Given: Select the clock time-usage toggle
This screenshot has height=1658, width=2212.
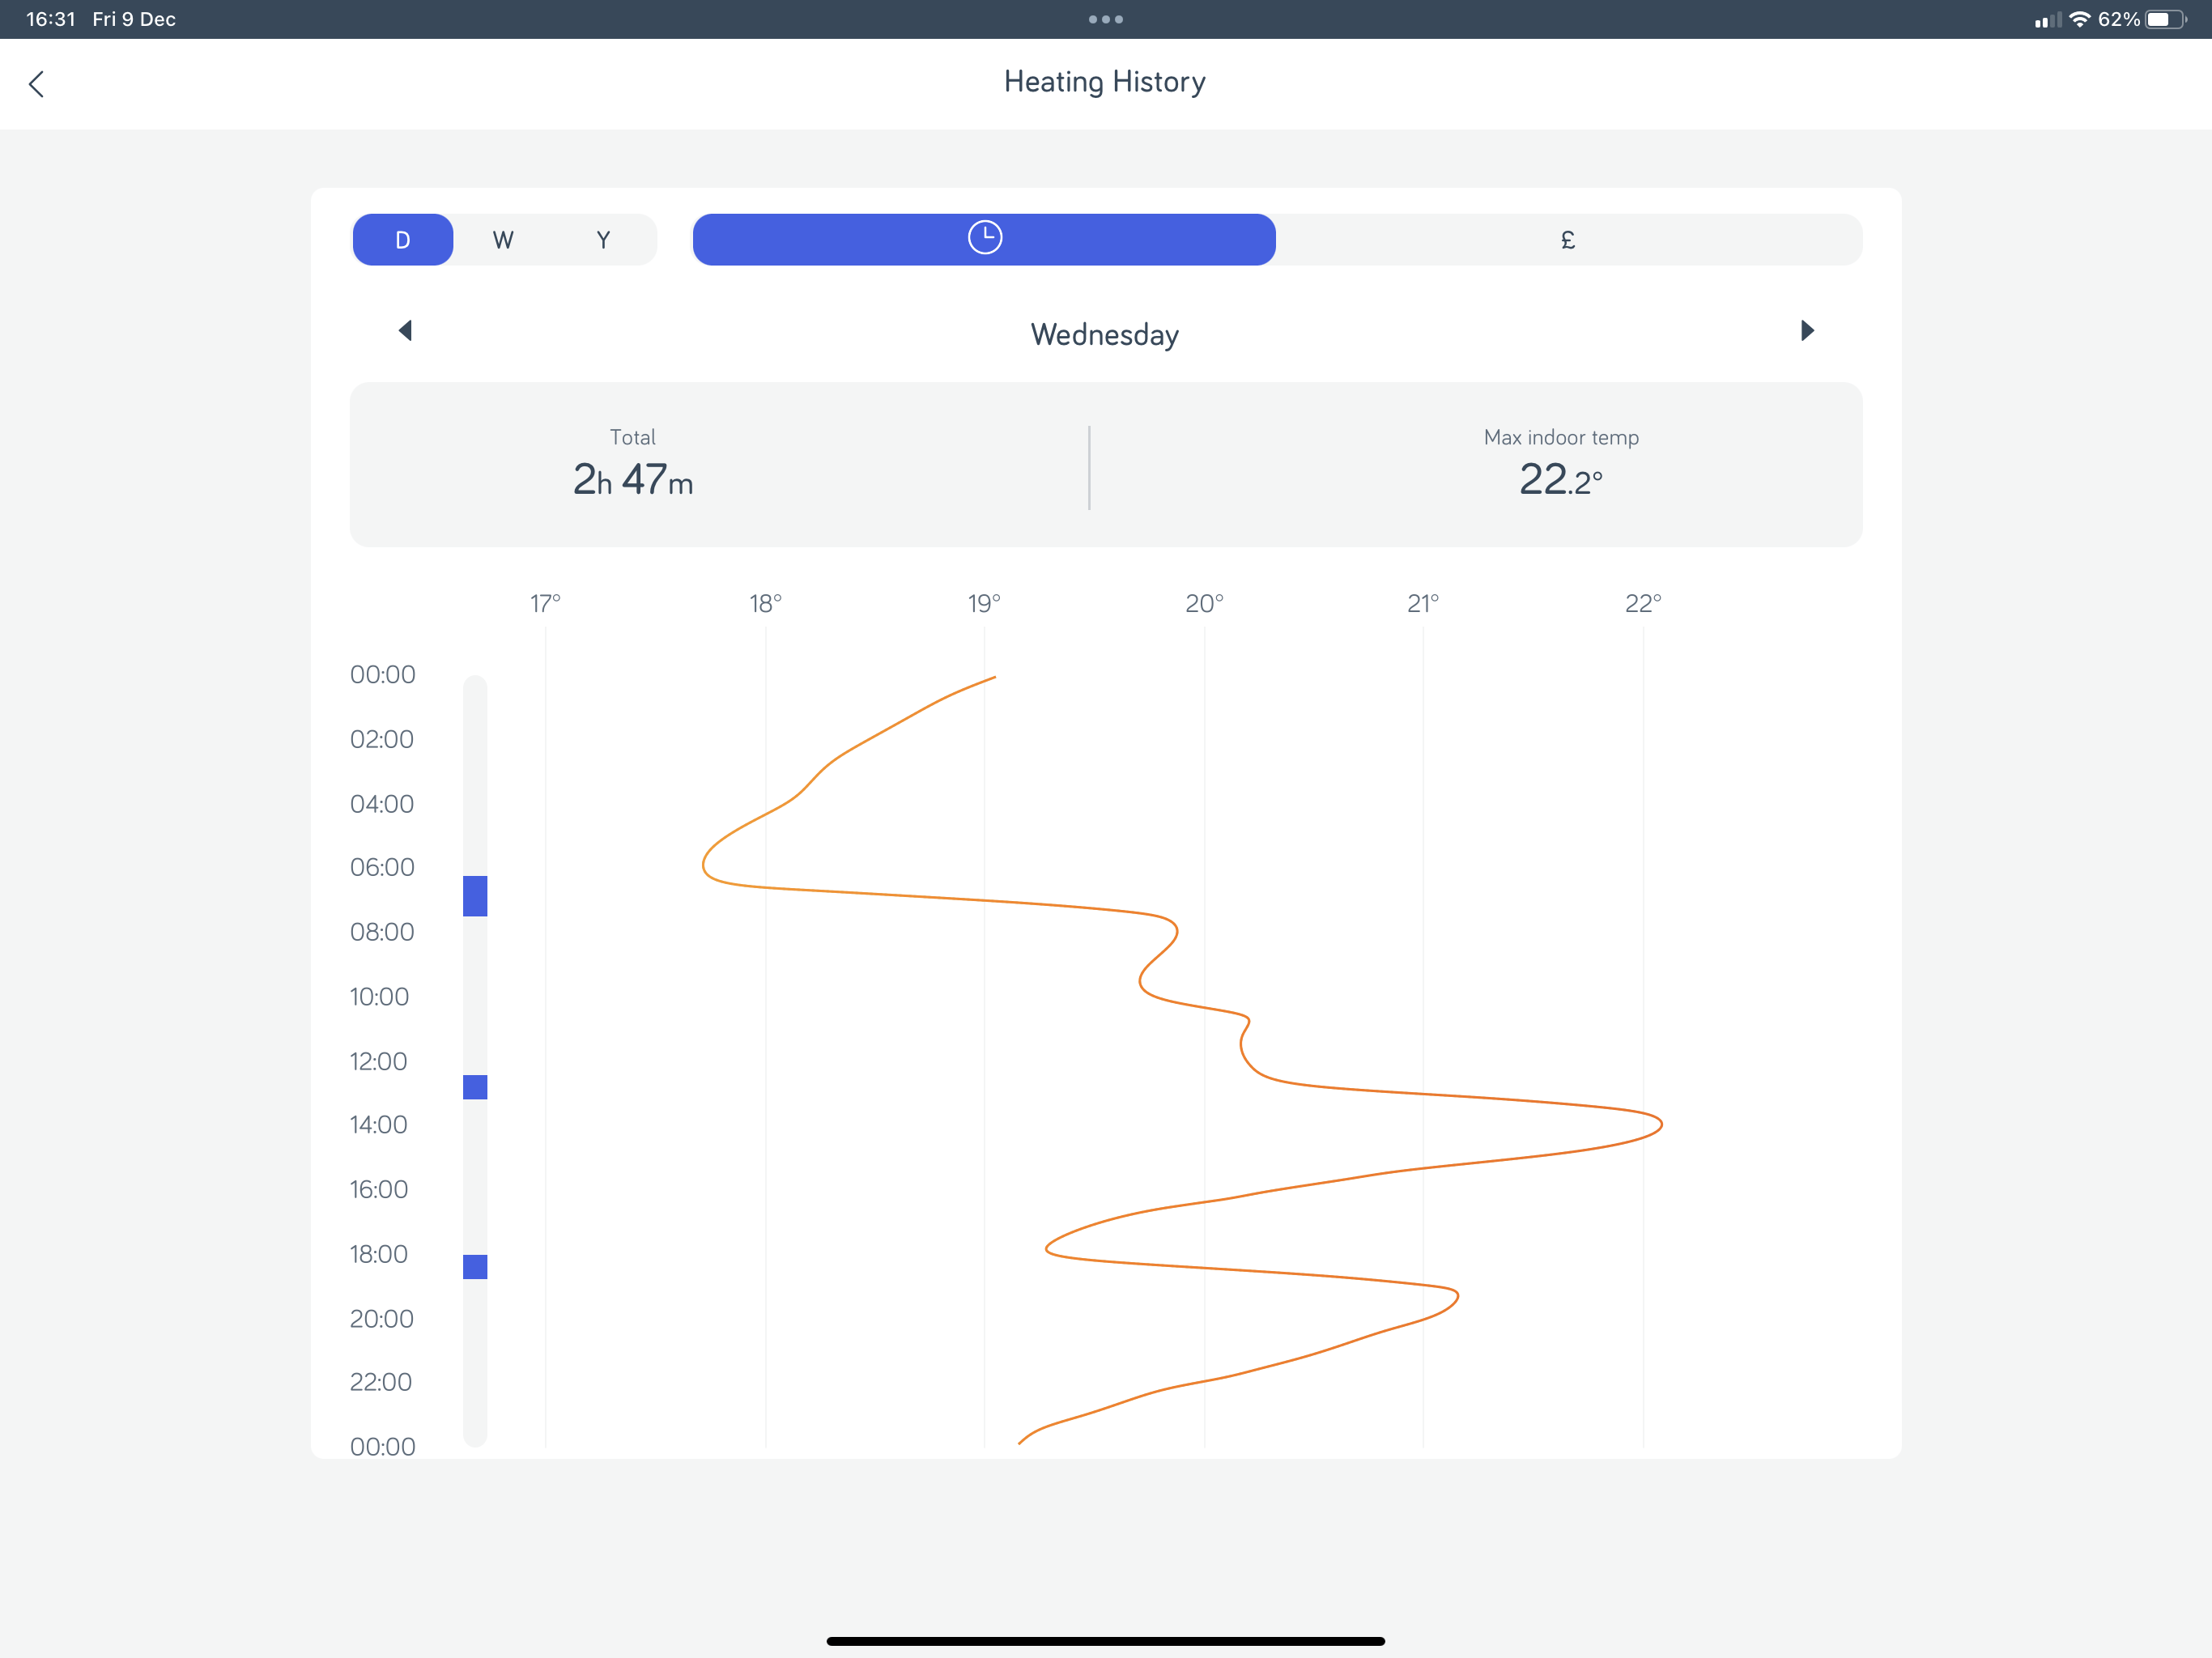Looking at the screenshot, I should coord(984,239).
